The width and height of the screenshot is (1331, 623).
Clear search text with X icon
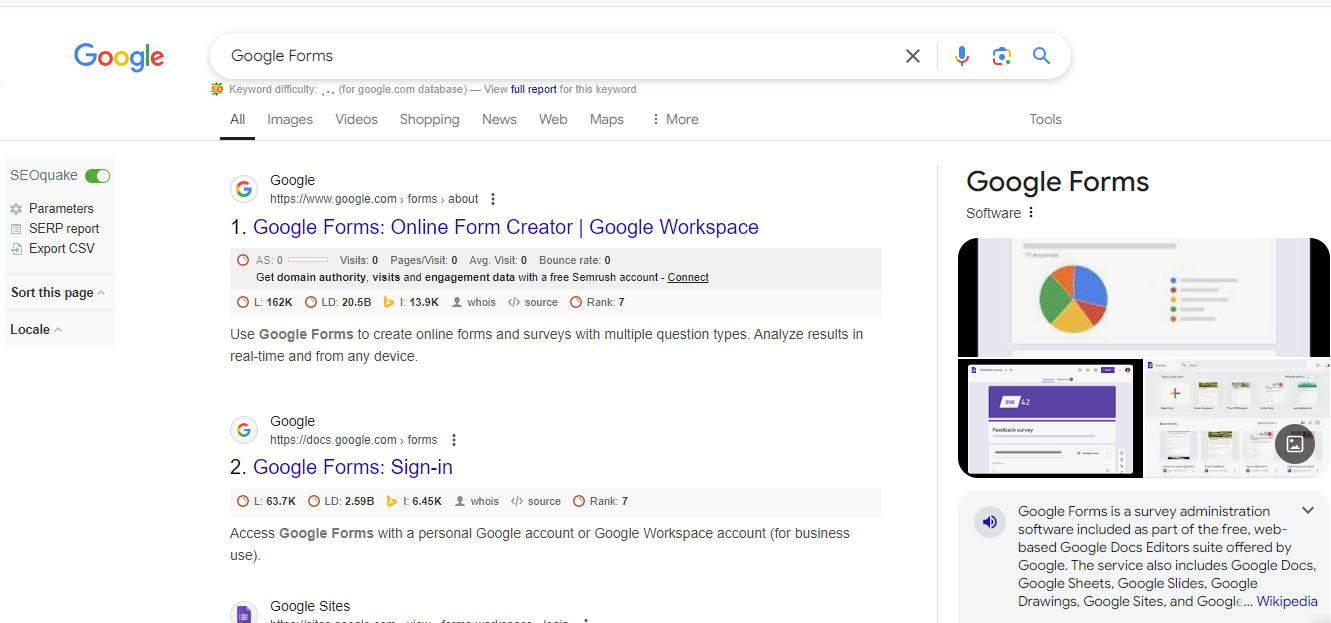912,56
